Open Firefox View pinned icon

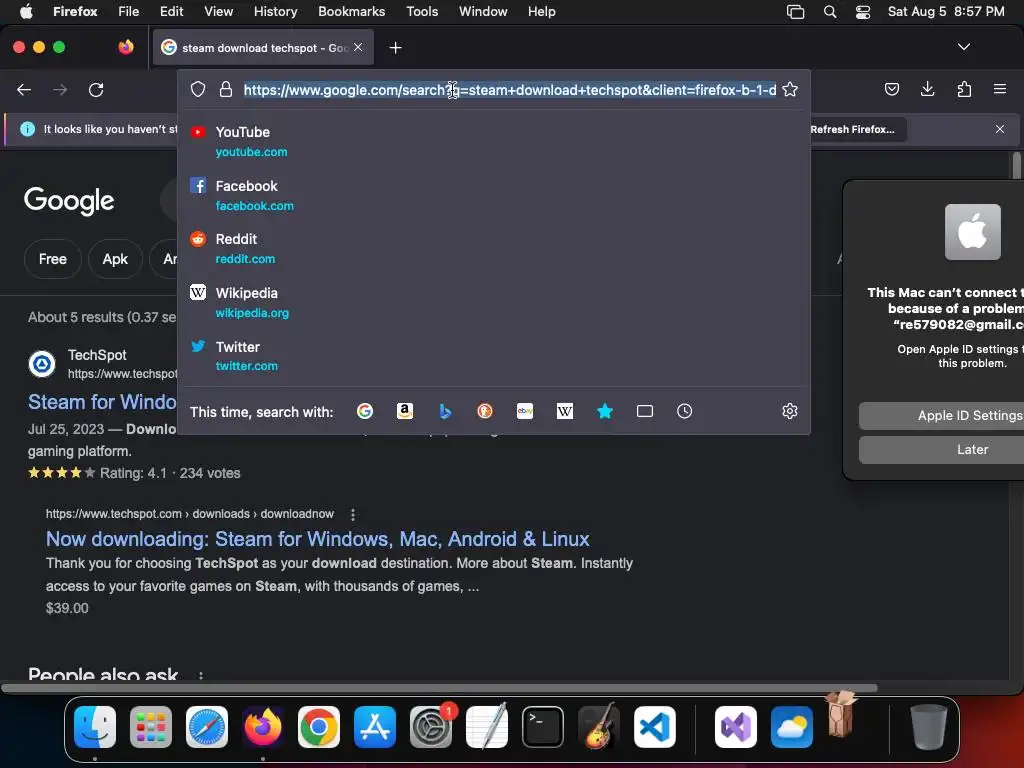[x=126, y=47]
